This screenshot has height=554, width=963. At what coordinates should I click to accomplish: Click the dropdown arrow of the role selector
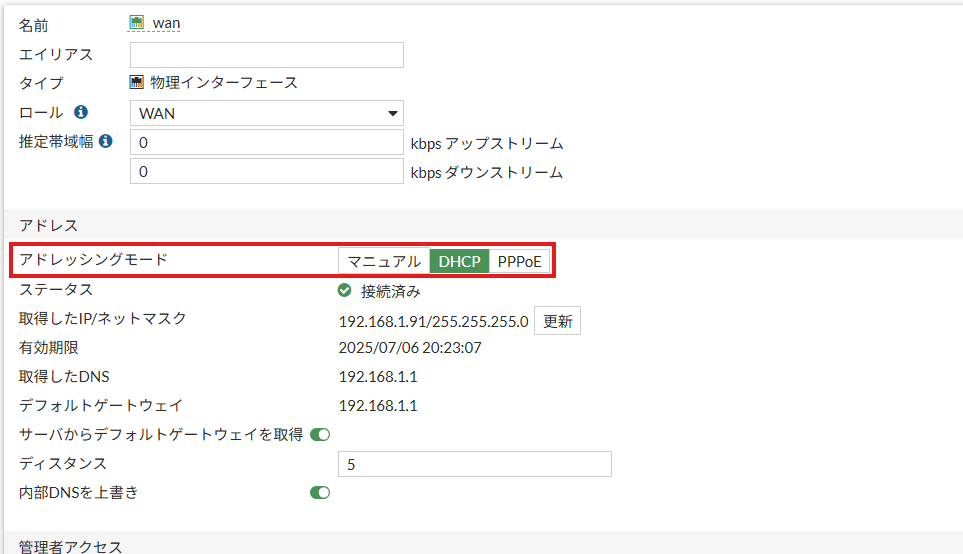392,114
